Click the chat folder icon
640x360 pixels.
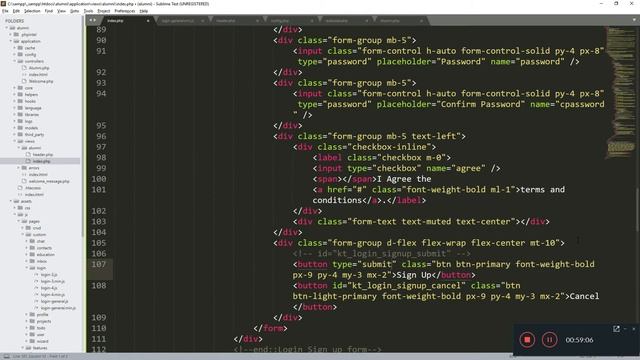pos(32,241)
